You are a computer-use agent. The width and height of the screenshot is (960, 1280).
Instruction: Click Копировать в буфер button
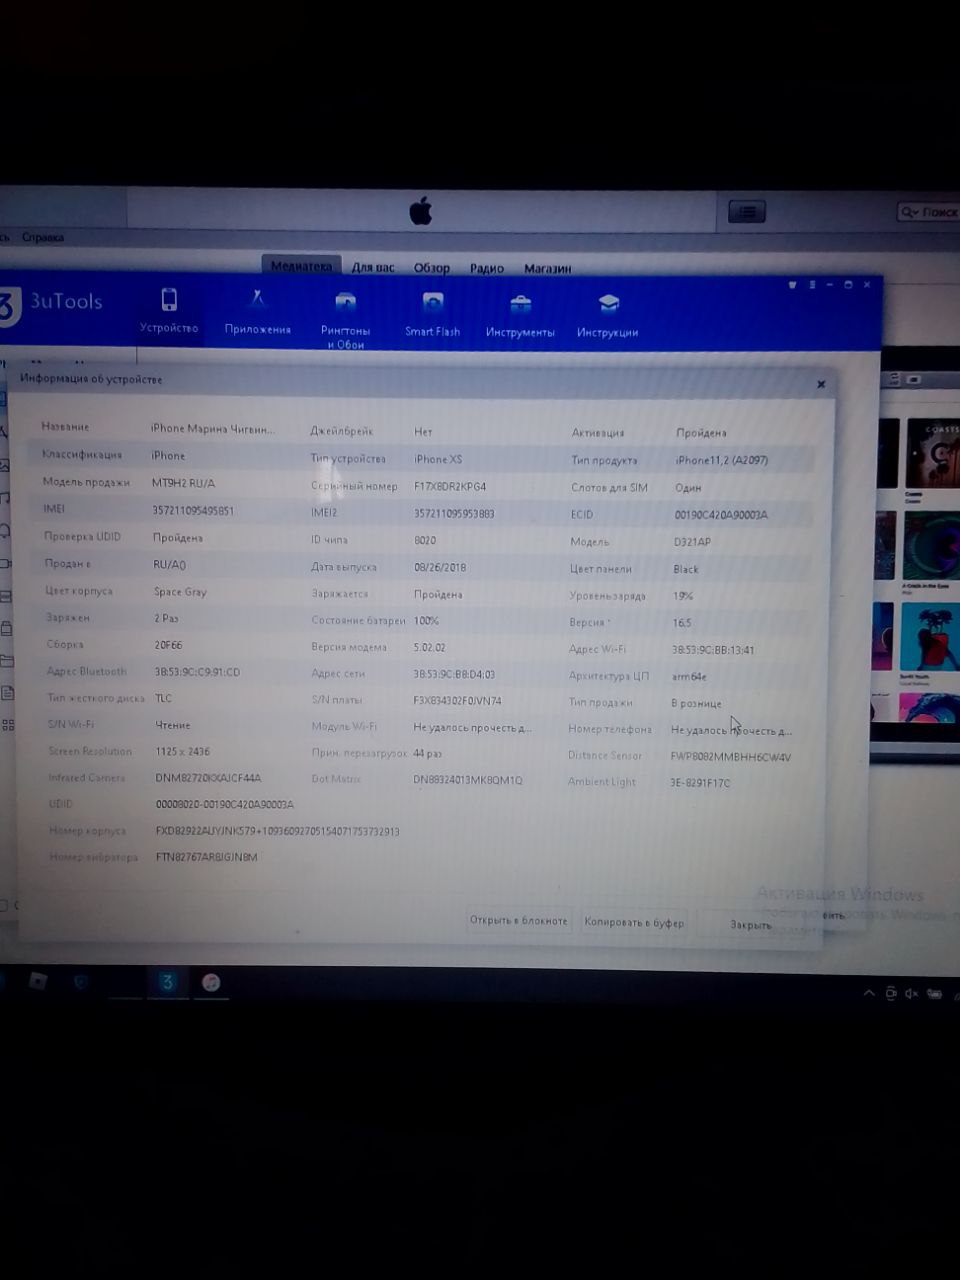(634, 922)
